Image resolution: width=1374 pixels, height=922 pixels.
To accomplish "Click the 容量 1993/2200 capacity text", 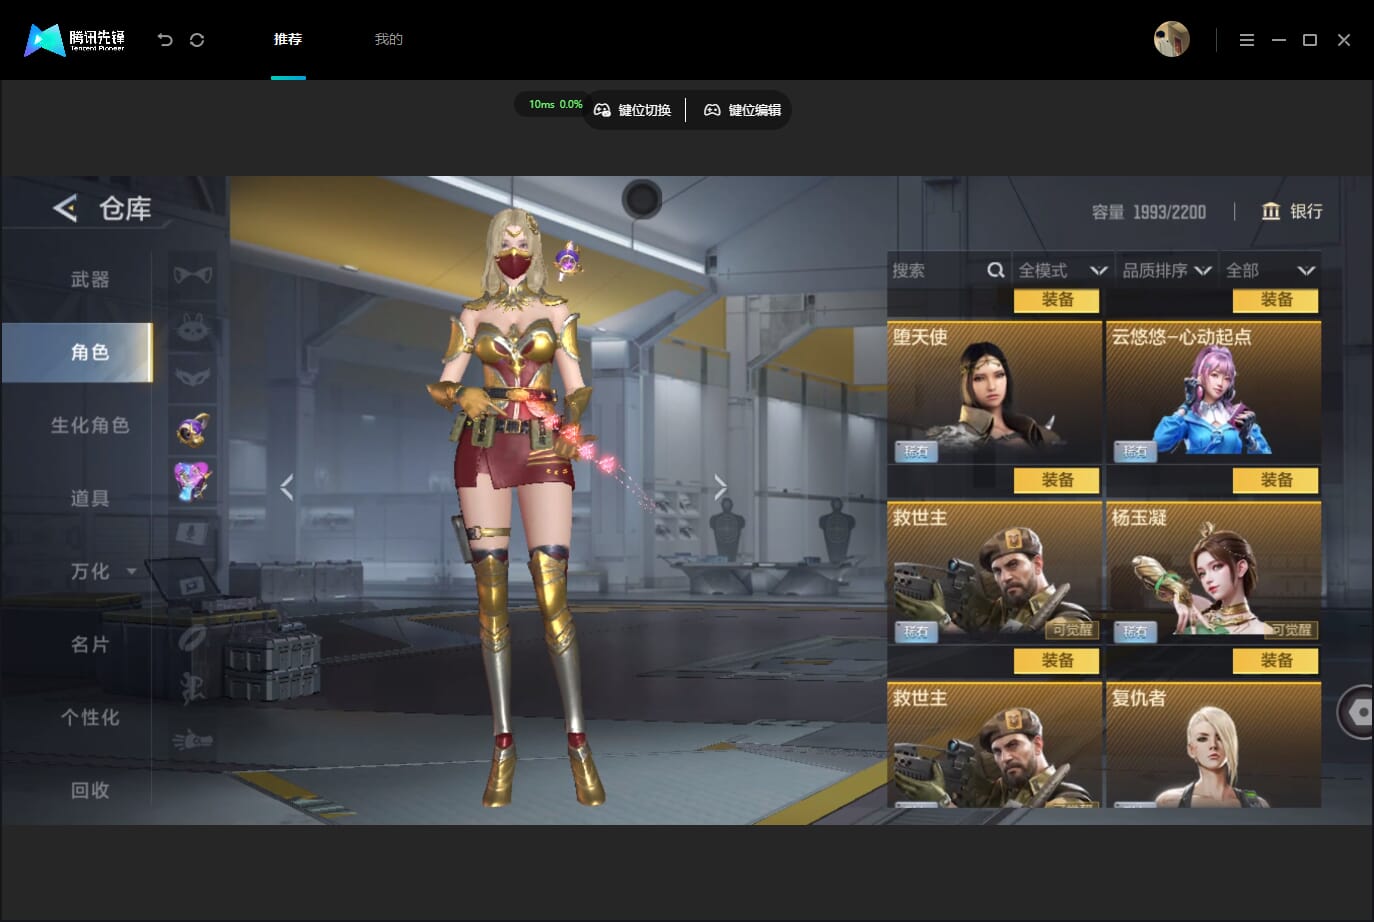I will pyautogui.click(x=1148, y=212).
